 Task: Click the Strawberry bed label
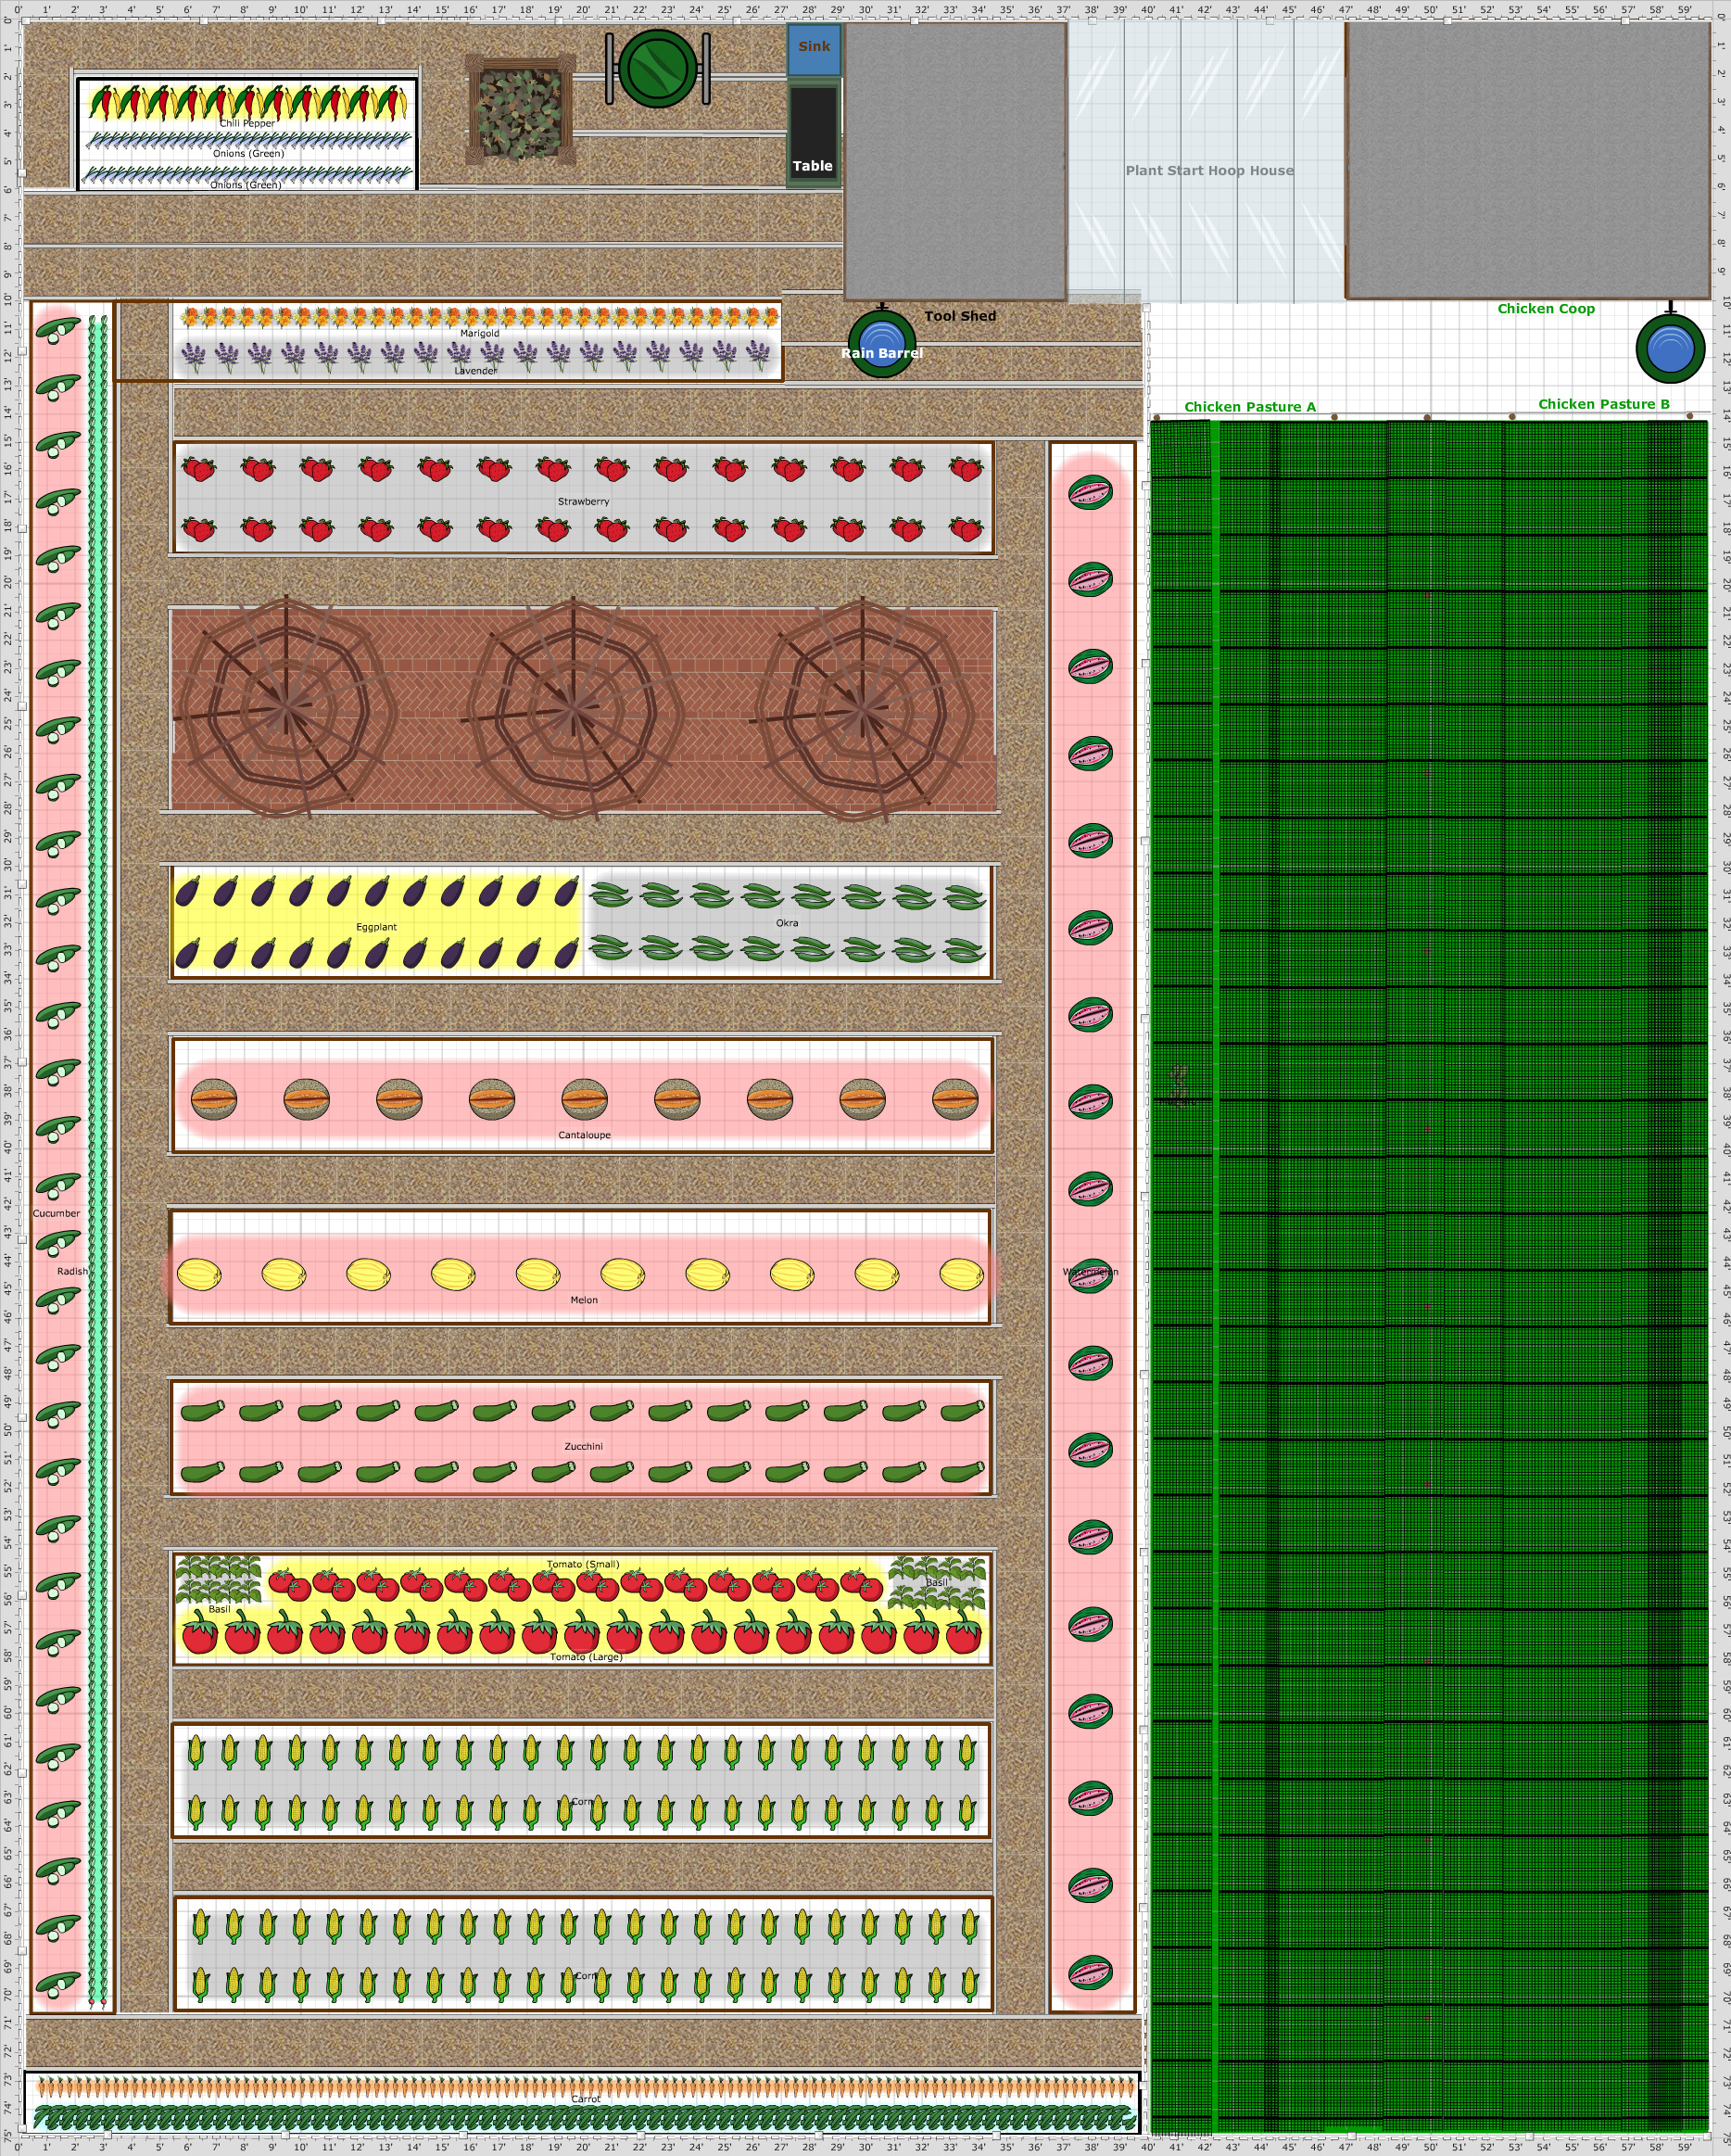point(583,501)
